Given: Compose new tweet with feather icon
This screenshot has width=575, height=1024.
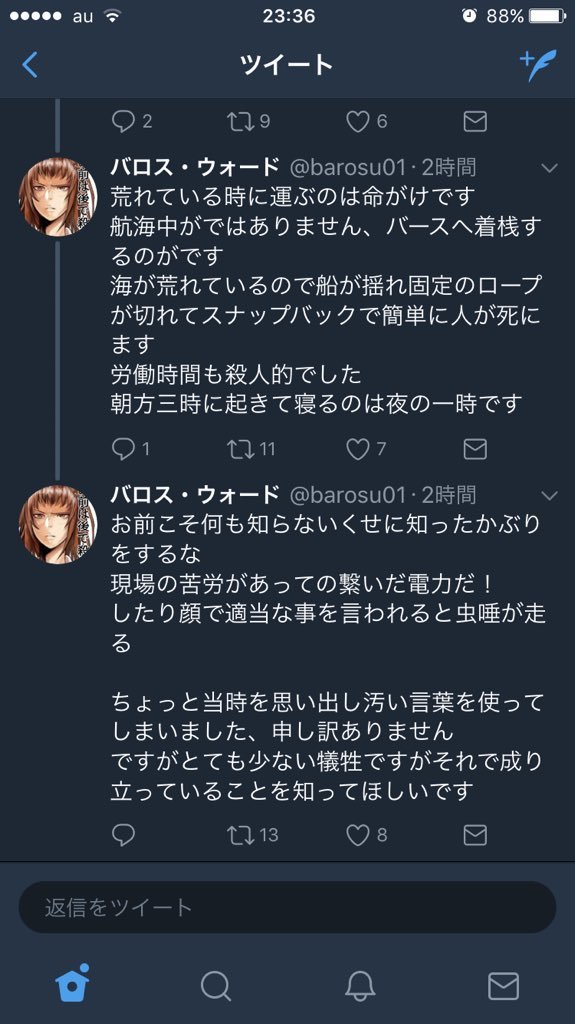Looking at the screenshot, I should point(538,65).
